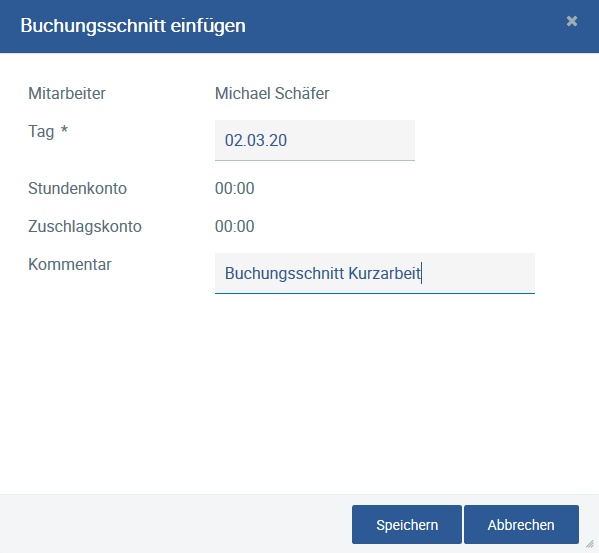The width and height of the screenshot is (599, 553).
Task: Click the Tag label
Action: click(x=41, y=132)
